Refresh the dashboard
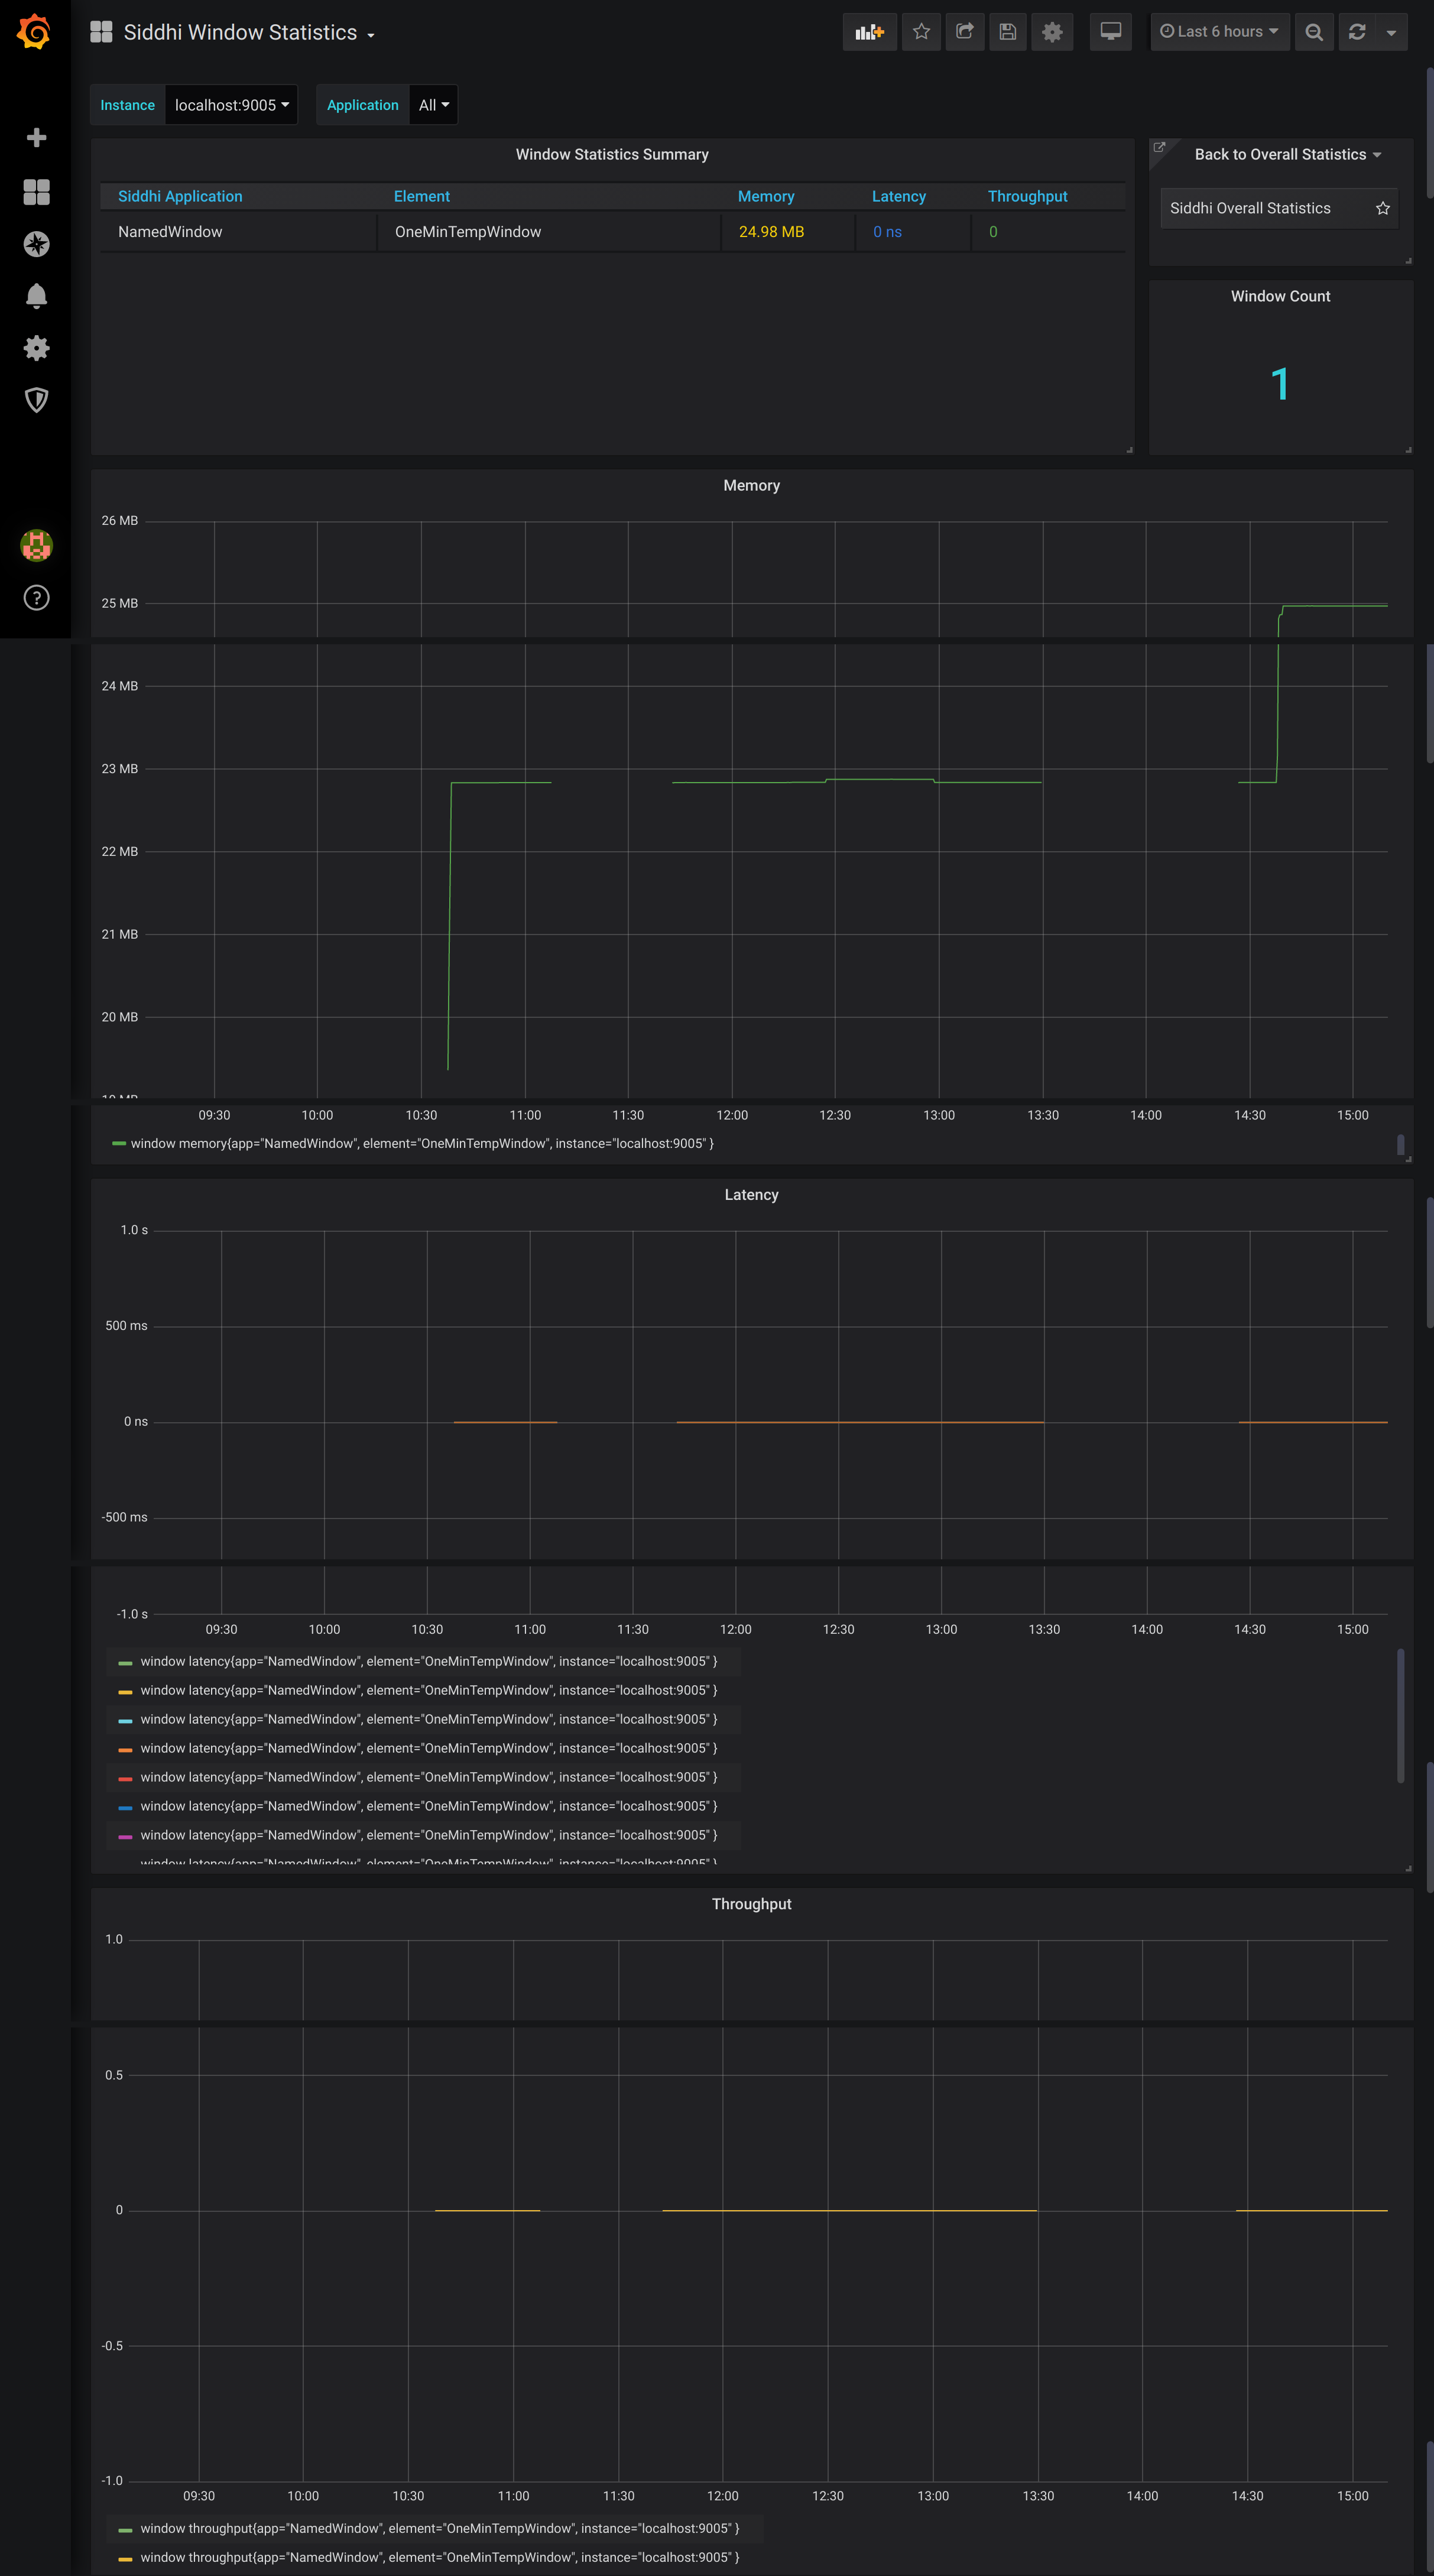The width and height of the screenshot is (1434, 2576). click(1357, 32)
